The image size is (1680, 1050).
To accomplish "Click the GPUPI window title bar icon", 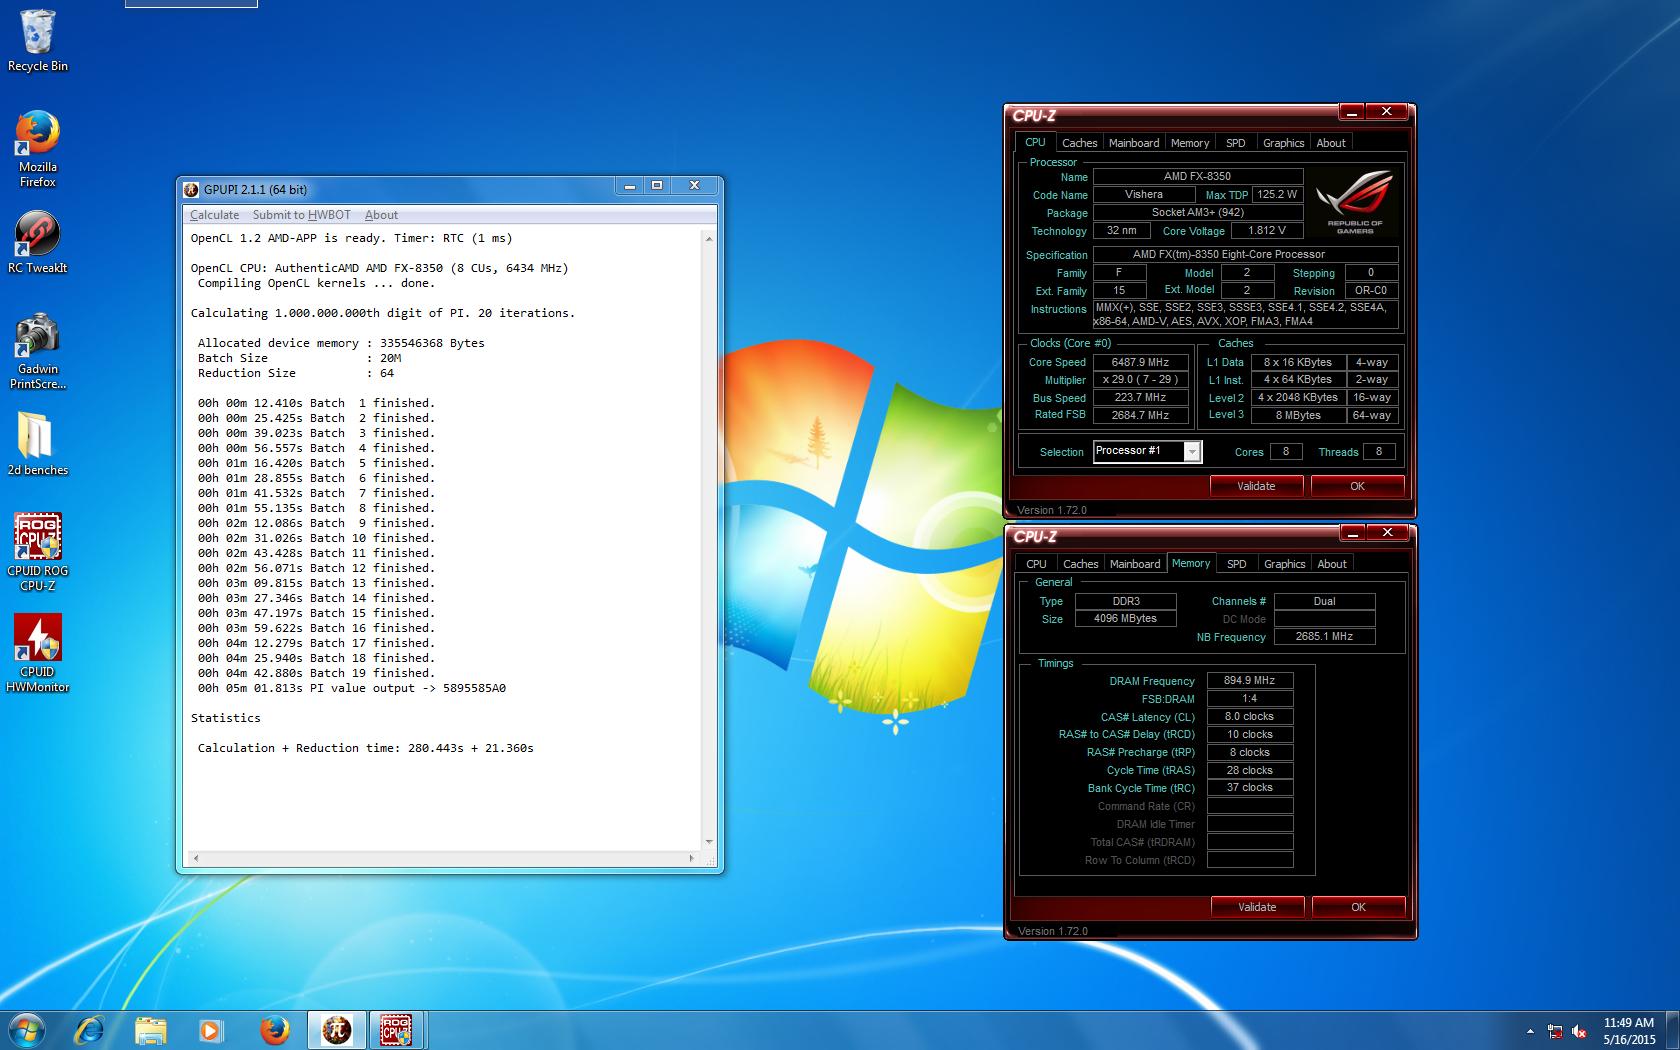I will coord(191,189).
